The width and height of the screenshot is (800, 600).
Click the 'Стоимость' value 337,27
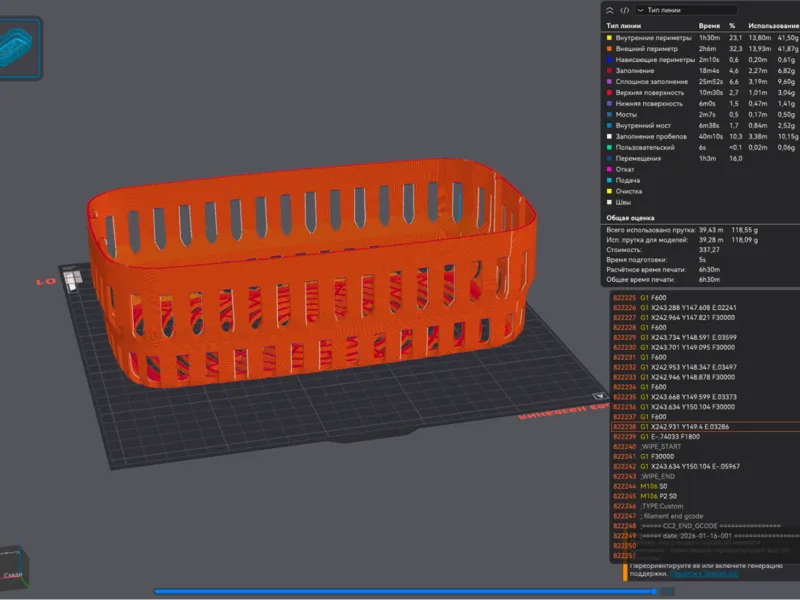(x=709, y=250)
